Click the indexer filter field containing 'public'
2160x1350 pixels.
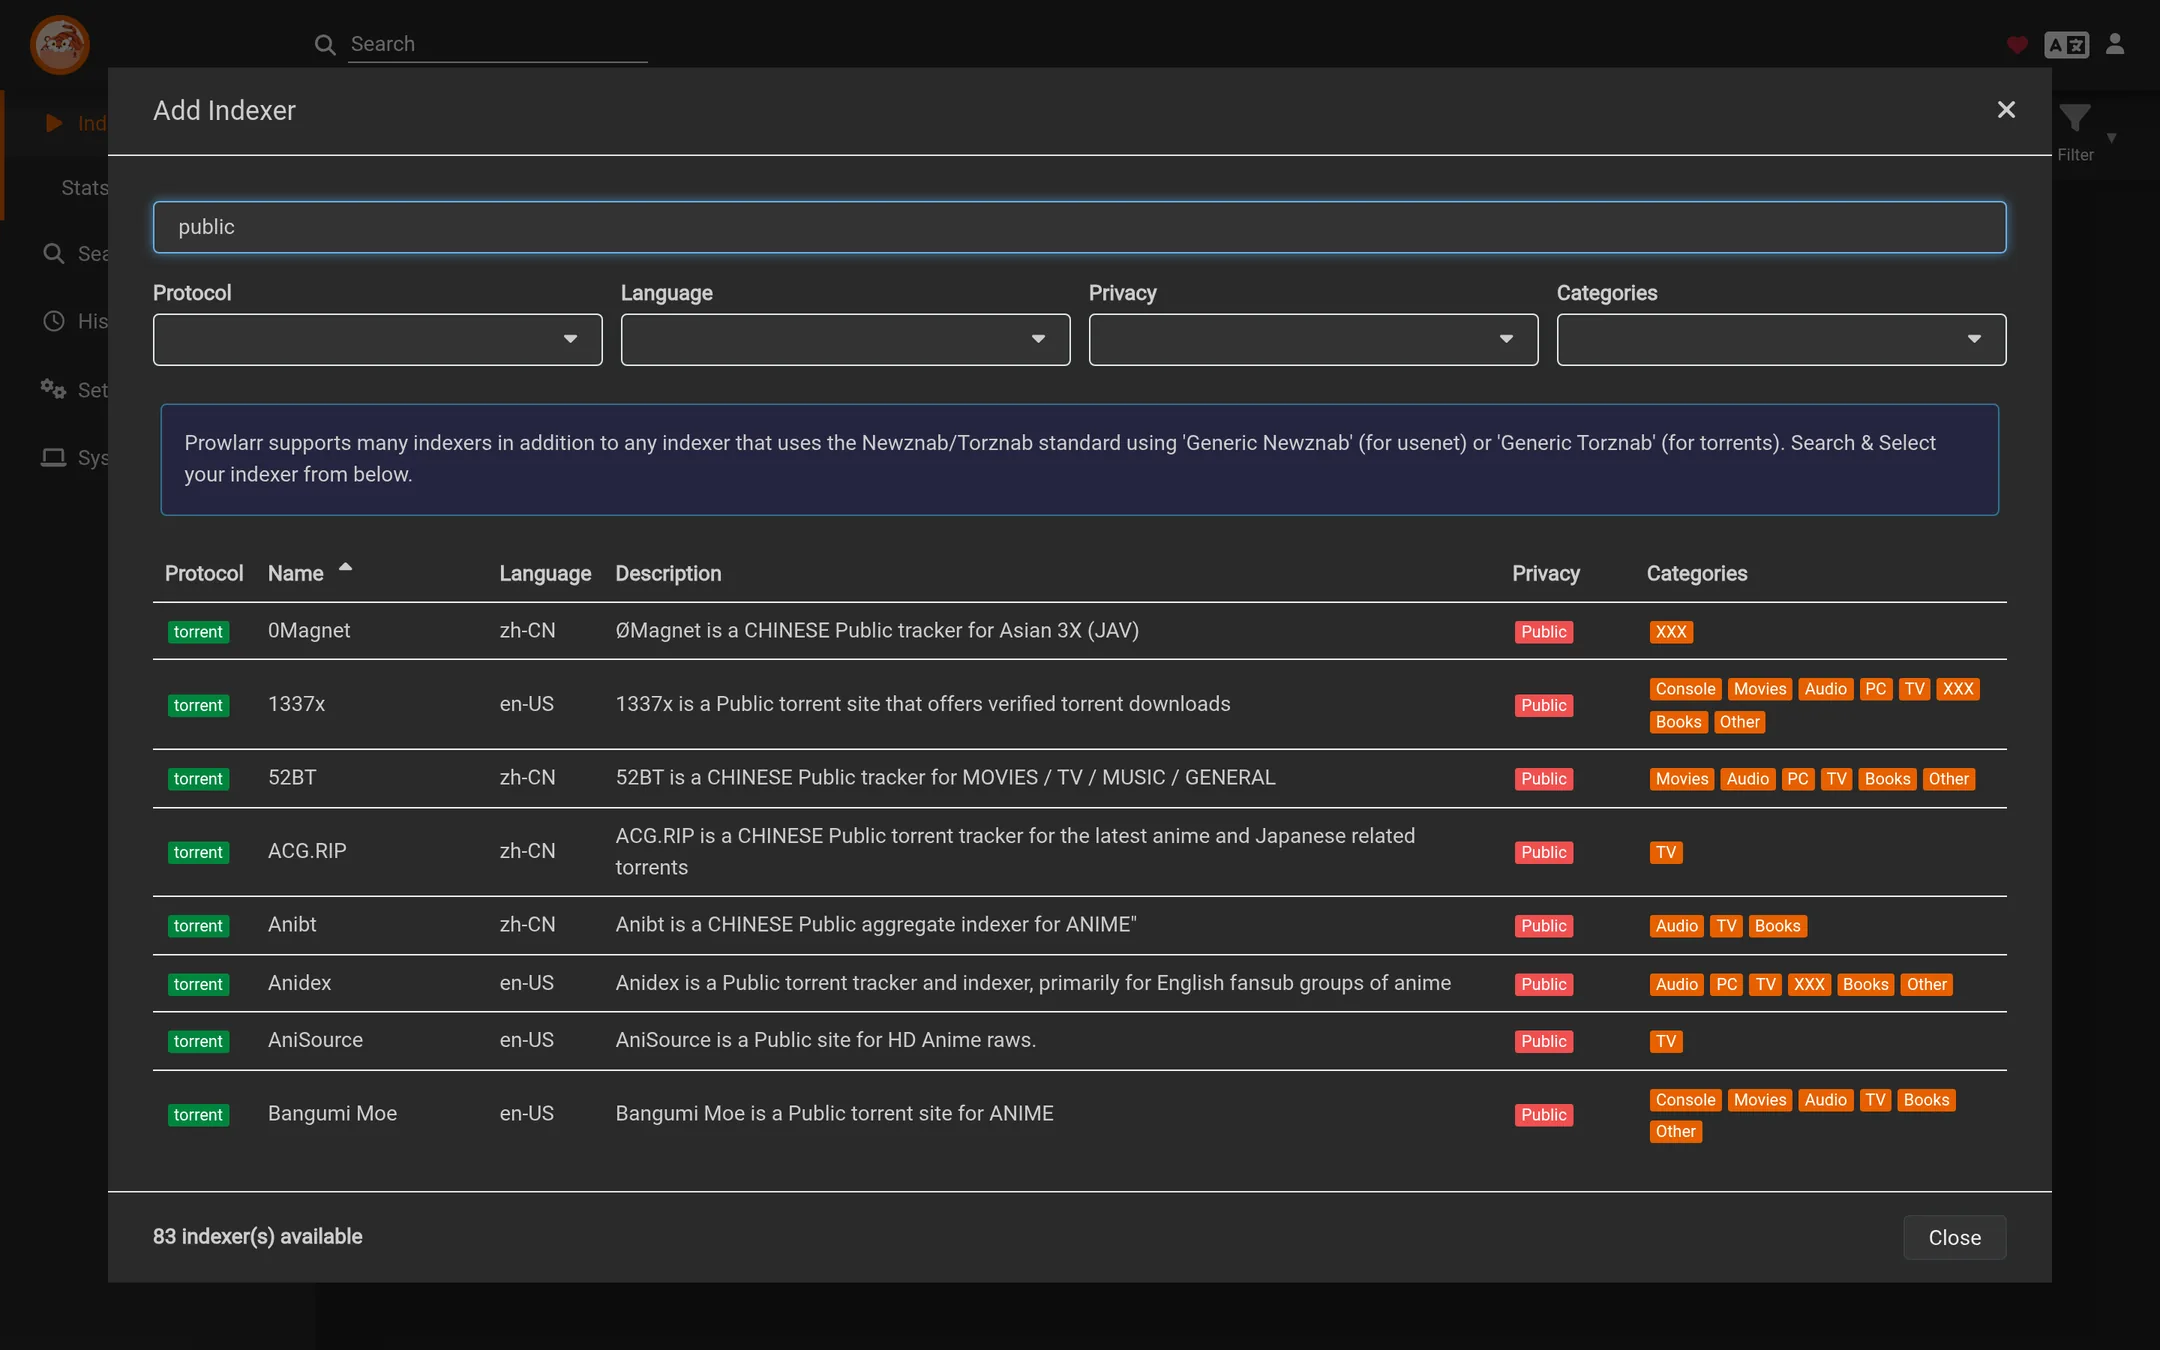[x=1080, y=227]
